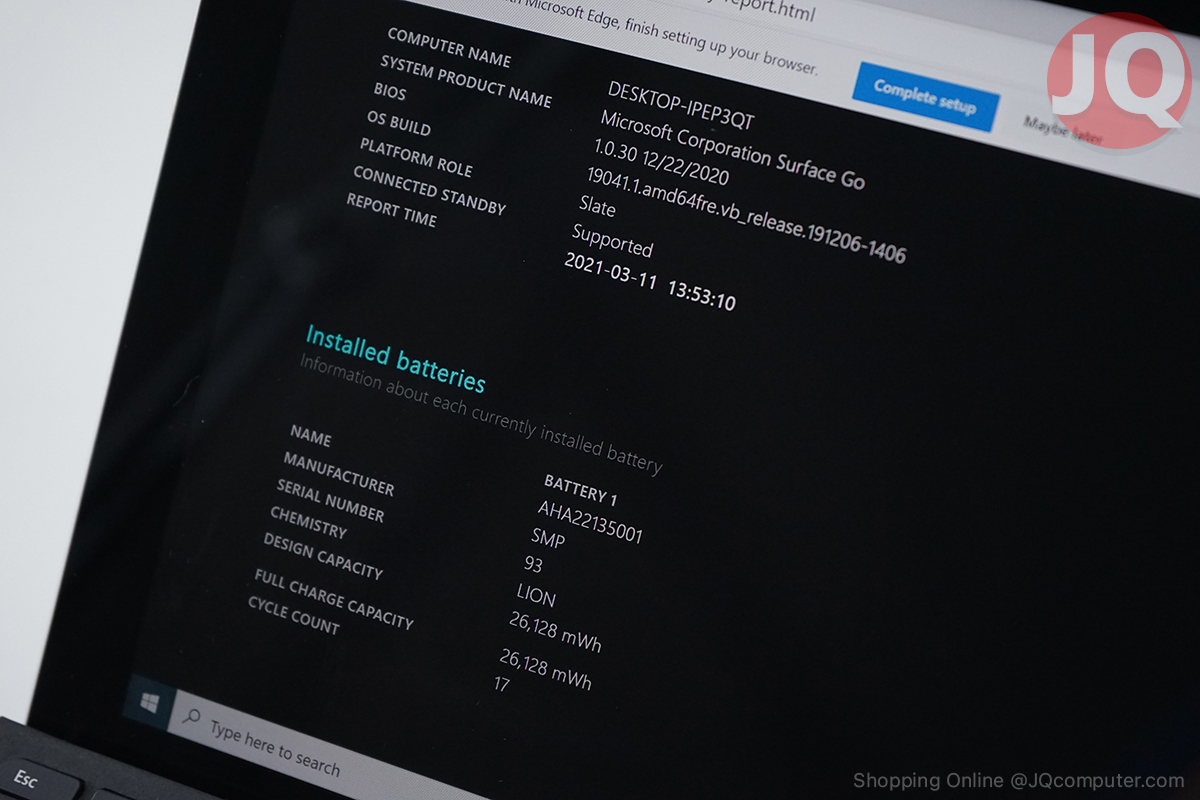
Task: Select the OS build string 19041.1.amd64fre
Action: pyautogui.click(x=746, y=216)
